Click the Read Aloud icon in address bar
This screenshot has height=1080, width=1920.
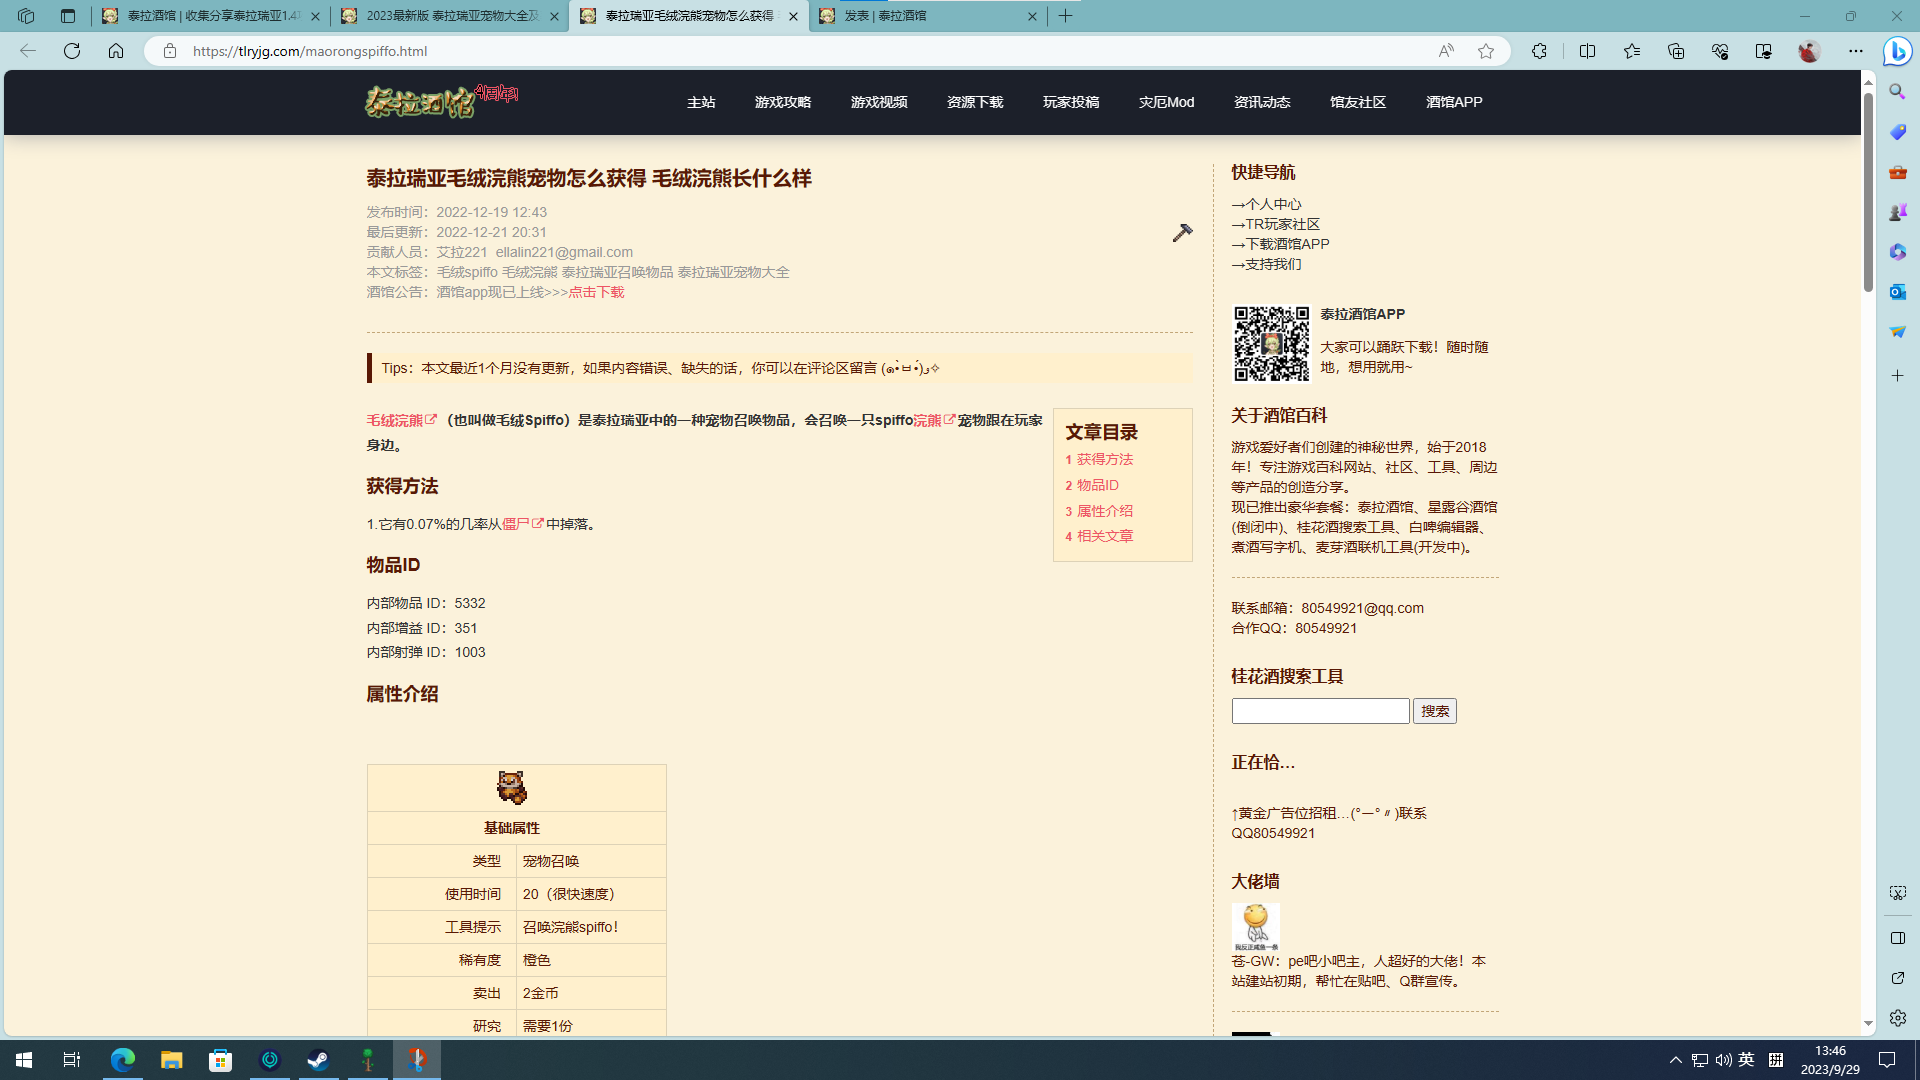pyautogui.click(x=1446, y=51)
